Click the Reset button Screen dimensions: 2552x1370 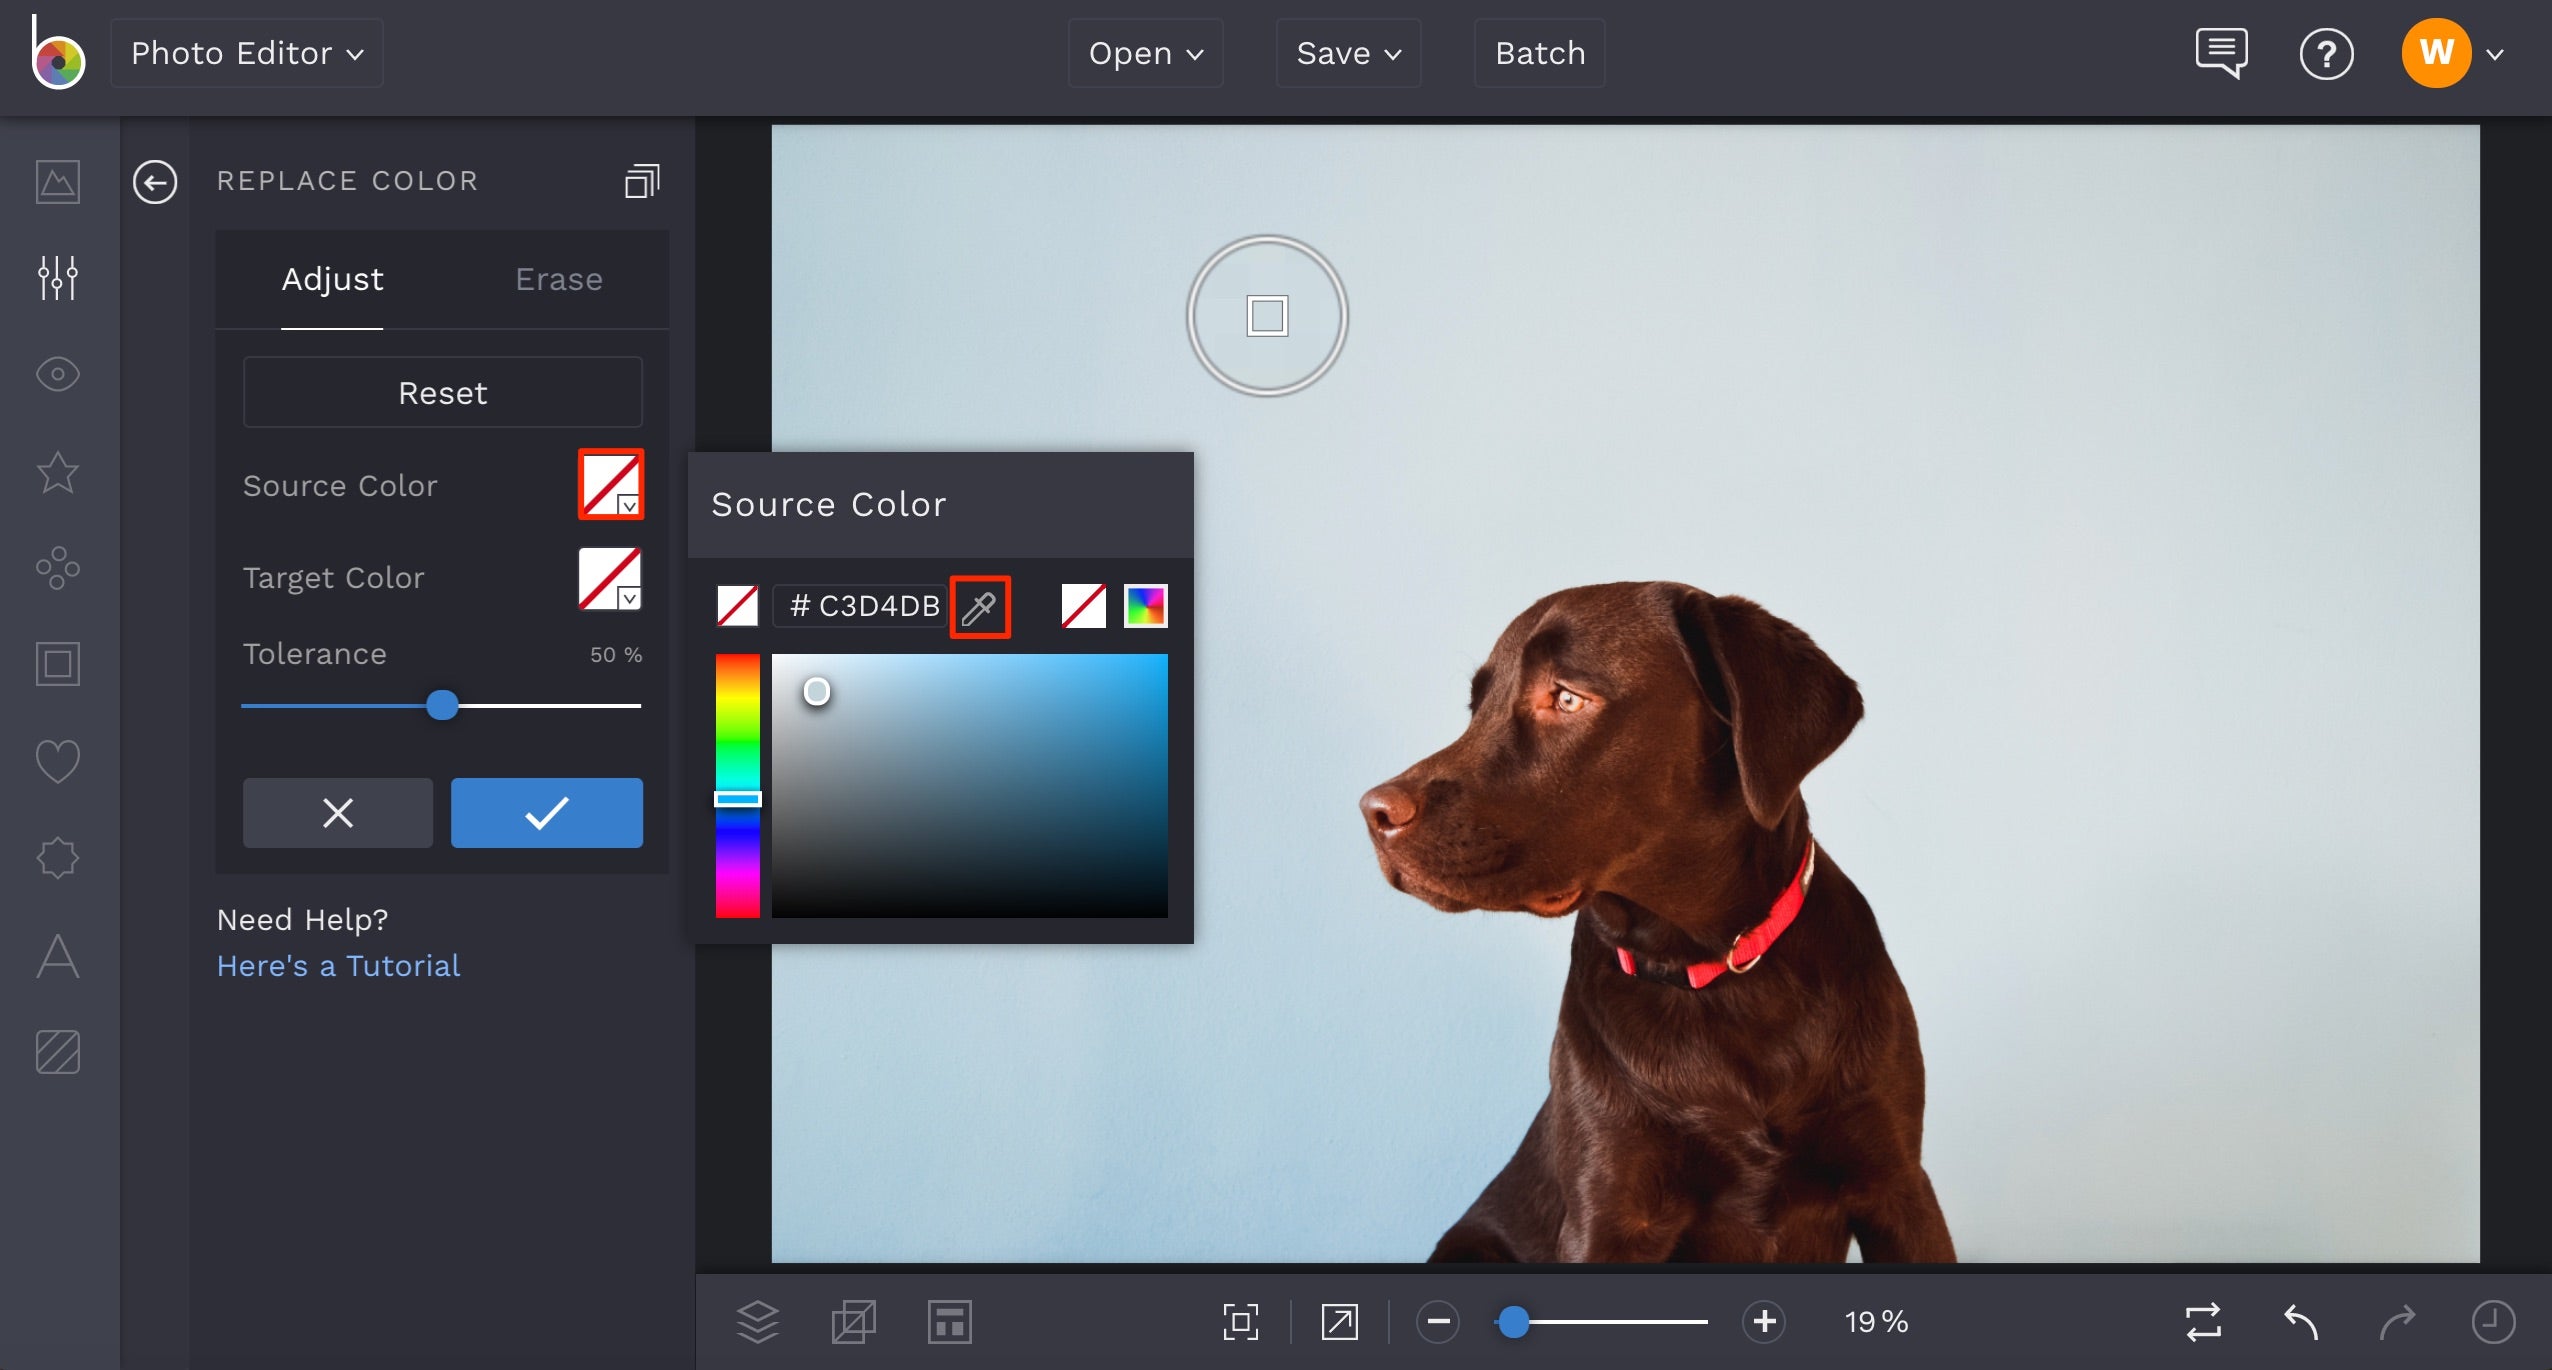click(442, 392)
